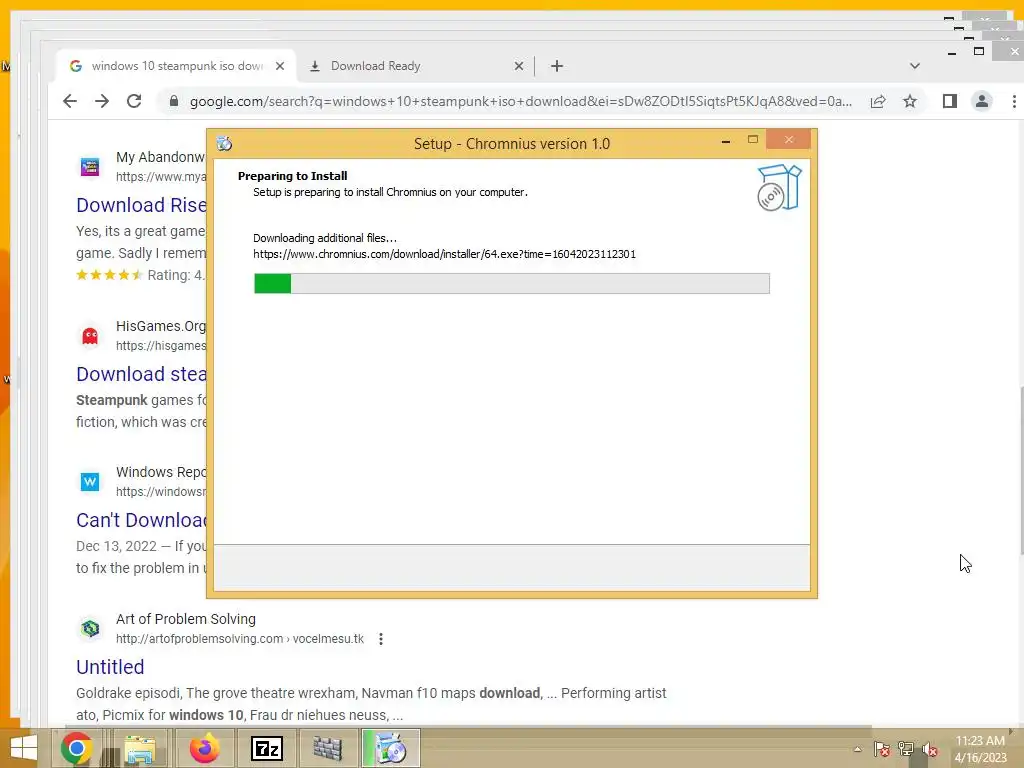Close the Download Ready tab
Image resolution: width=1024 pixels, height=768 pixels.
519,66
